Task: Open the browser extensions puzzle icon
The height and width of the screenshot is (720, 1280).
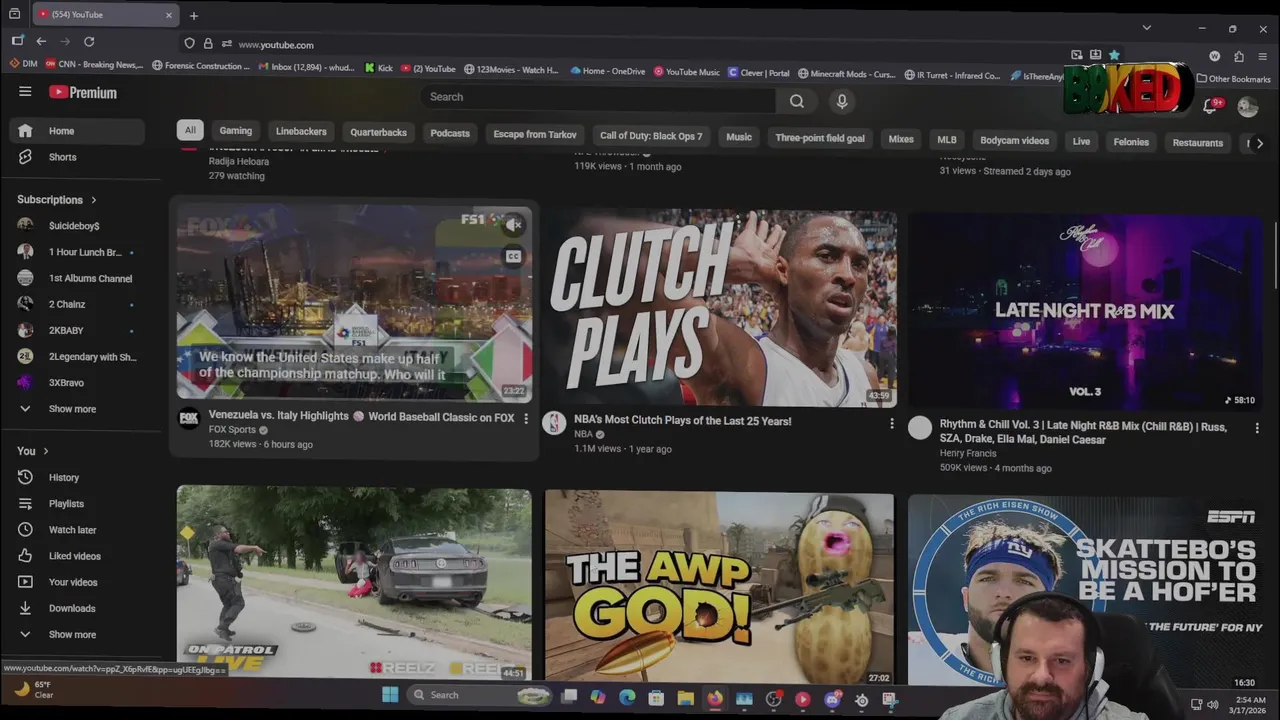Action: coord(1239,57)
